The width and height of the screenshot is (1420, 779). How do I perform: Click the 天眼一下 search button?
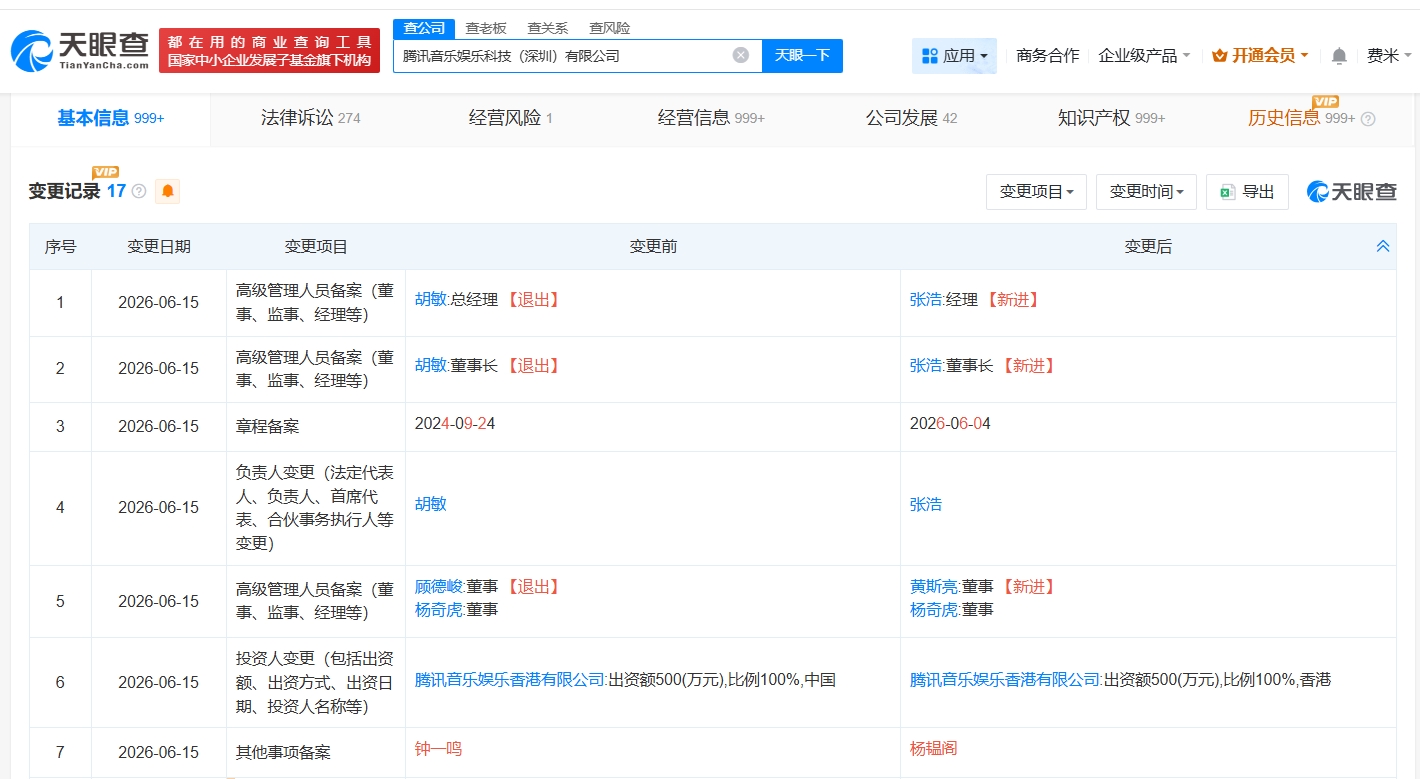coord(802,56)
